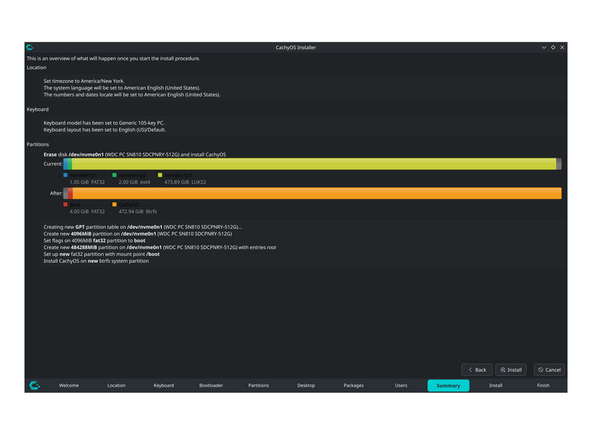Open the Location step
Image resolution: width=592 pixels, height=444 pixels.
pyautogui.click(x=116, y=385)
